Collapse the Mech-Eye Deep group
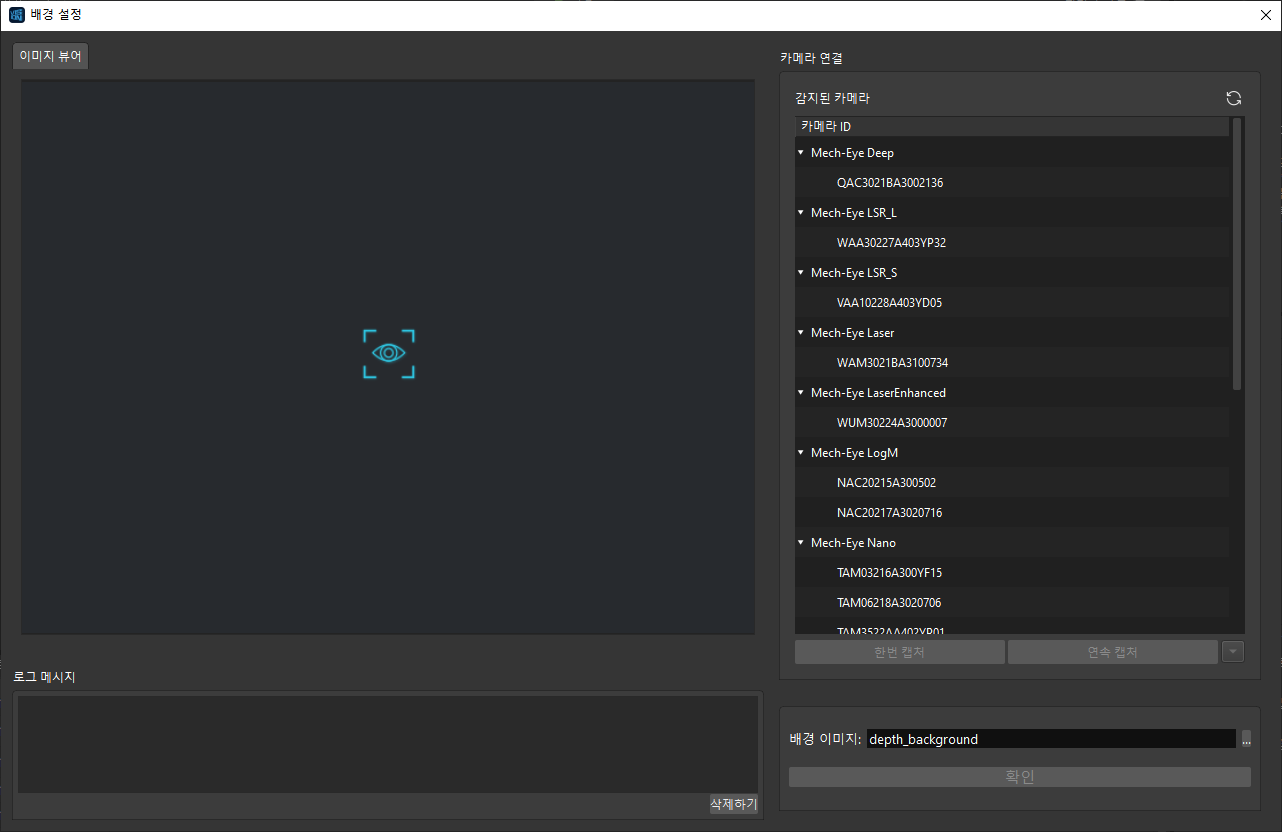Image resolution: width=1282 pixels, height=832 pixels. [801, 153]
